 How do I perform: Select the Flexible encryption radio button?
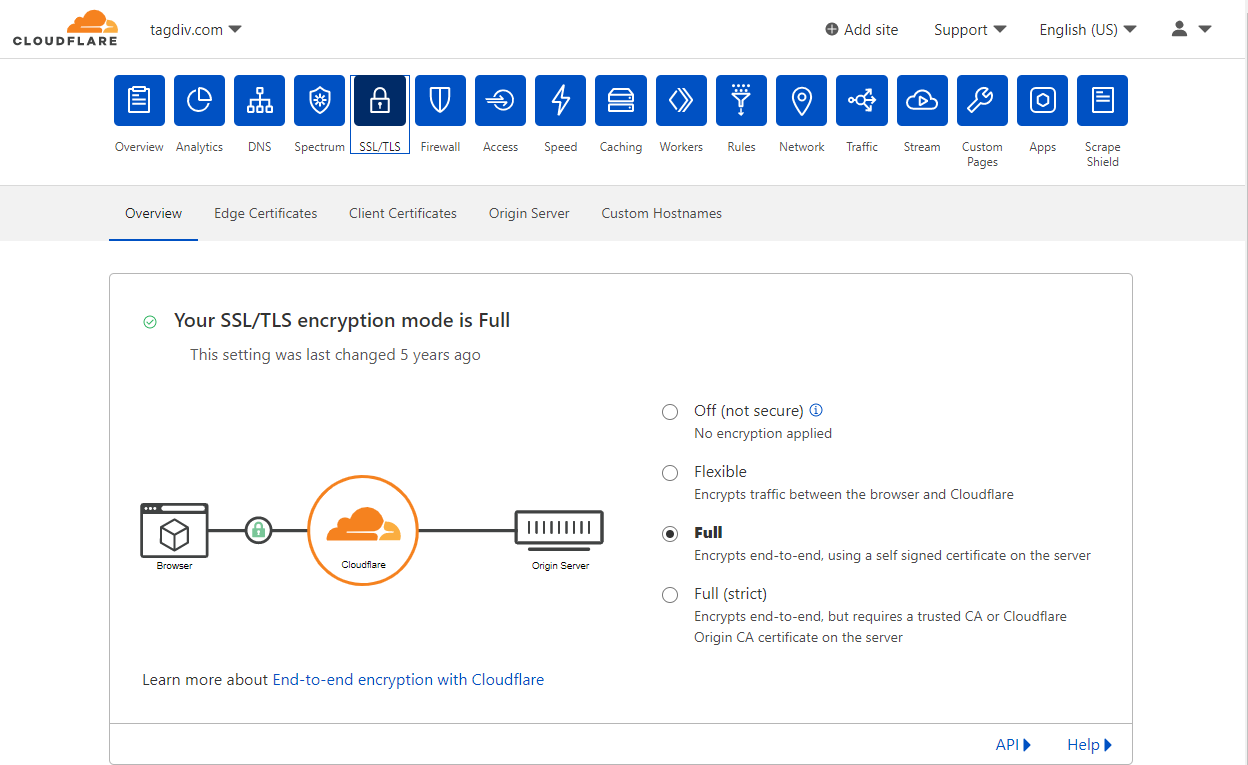[670, 473]
